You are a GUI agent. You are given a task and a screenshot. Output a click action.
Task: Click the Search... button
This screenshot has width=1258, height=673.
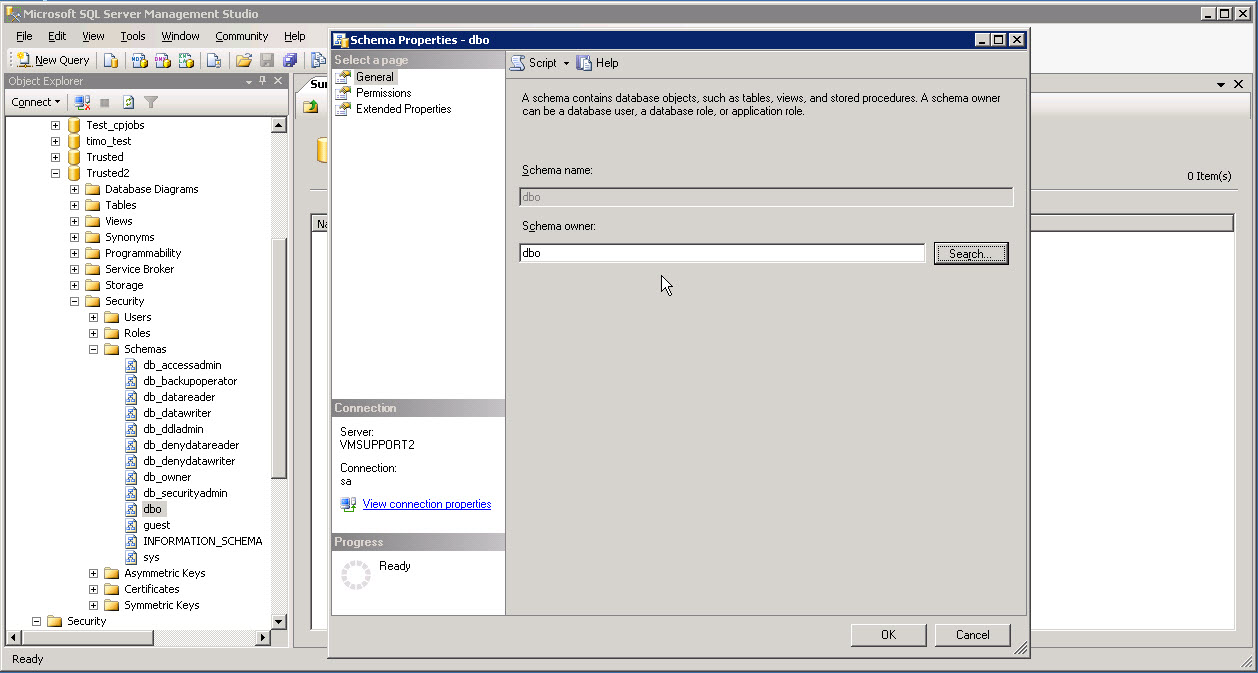coord(971,254)
